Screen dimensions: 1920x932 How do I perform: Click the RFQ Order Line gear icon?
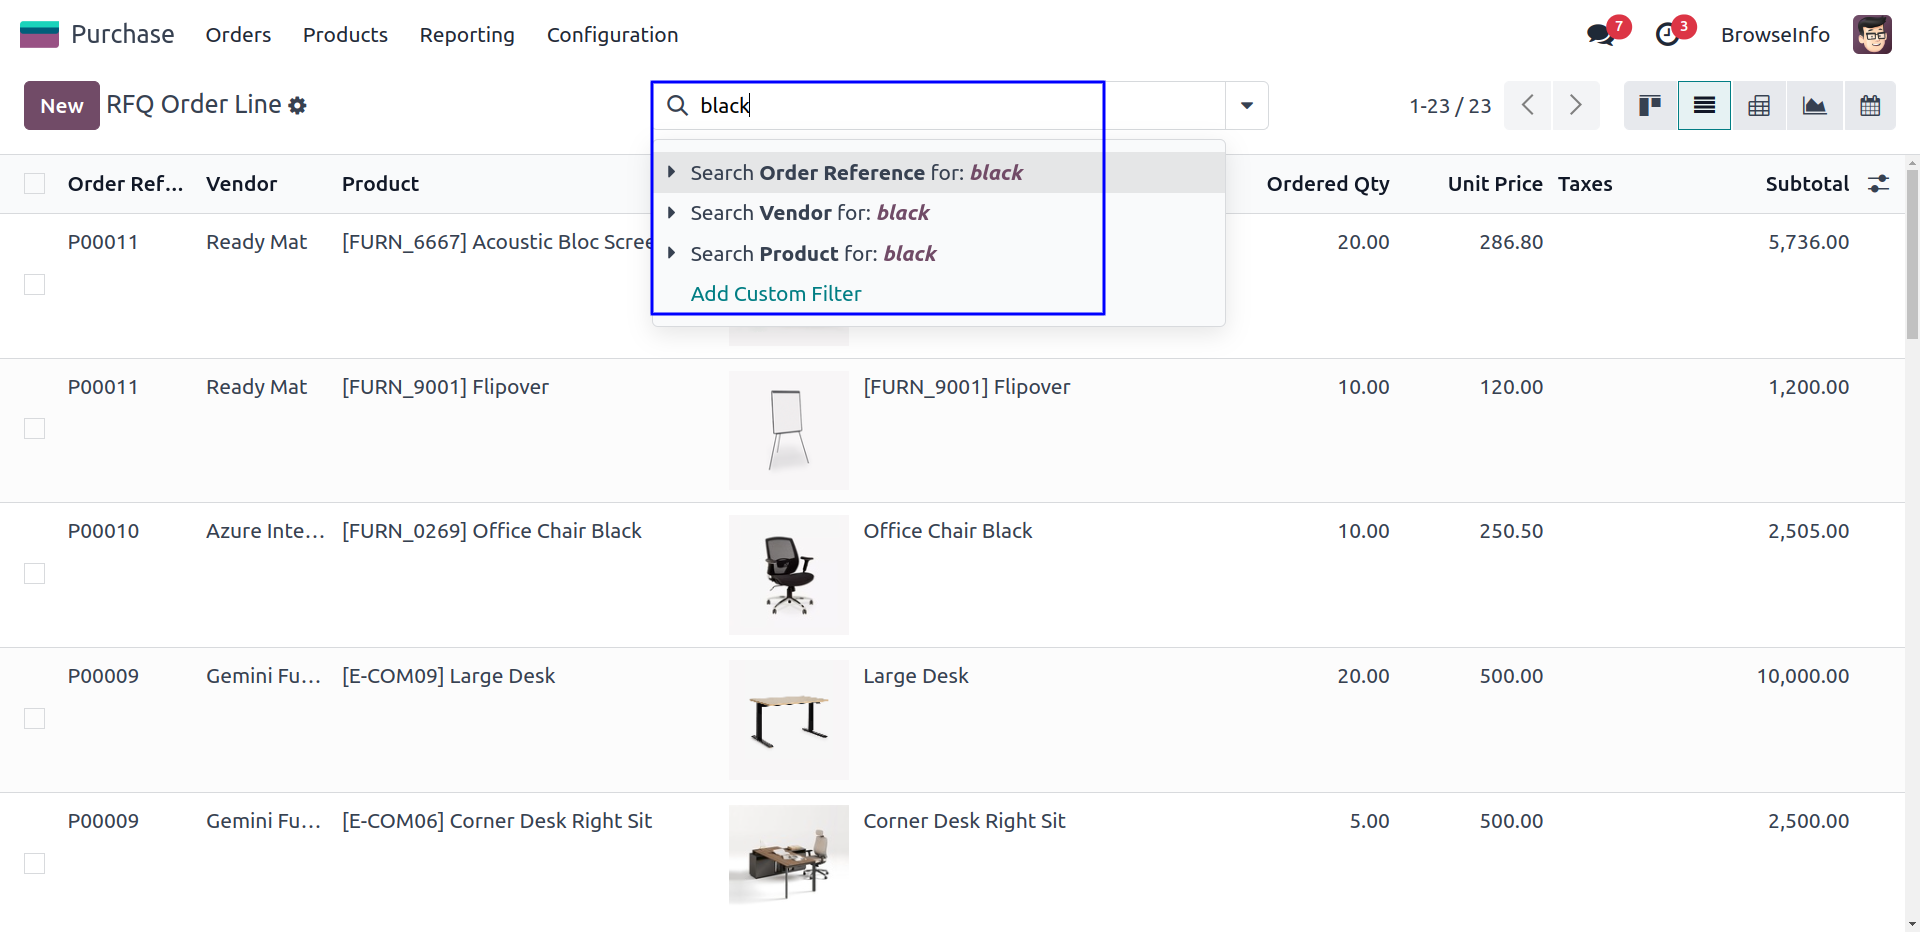297,106
